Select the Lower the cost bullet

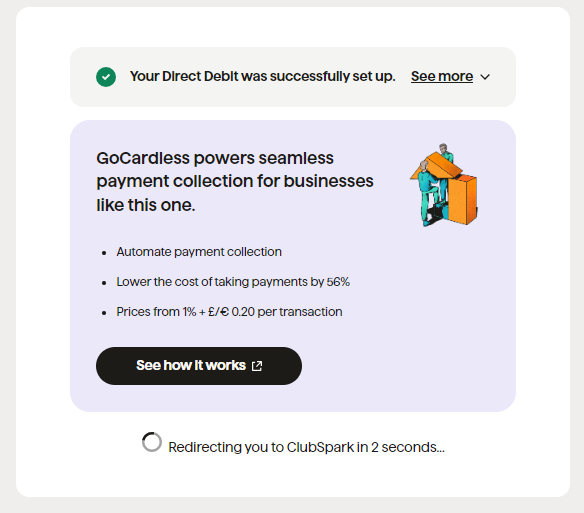(x=233, y=282)
